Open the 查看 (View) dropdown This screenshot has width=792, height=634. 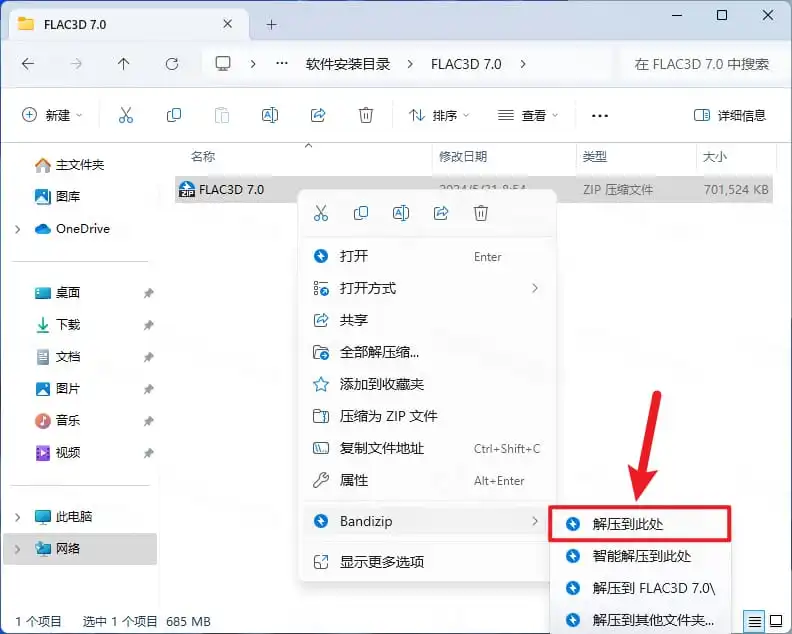(528, 115)
